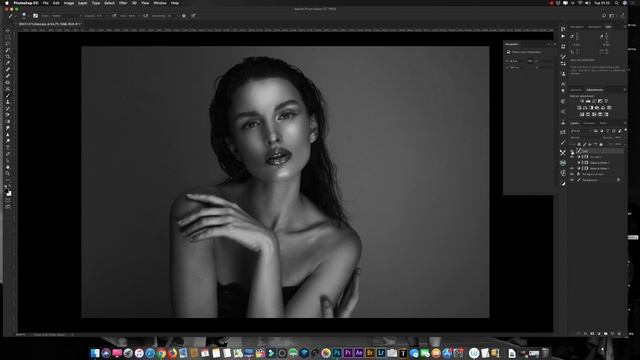Switch to the Libraries tab
Image resolution: width=640 pixels, height=360 pixels.
[x=576, y=90]
